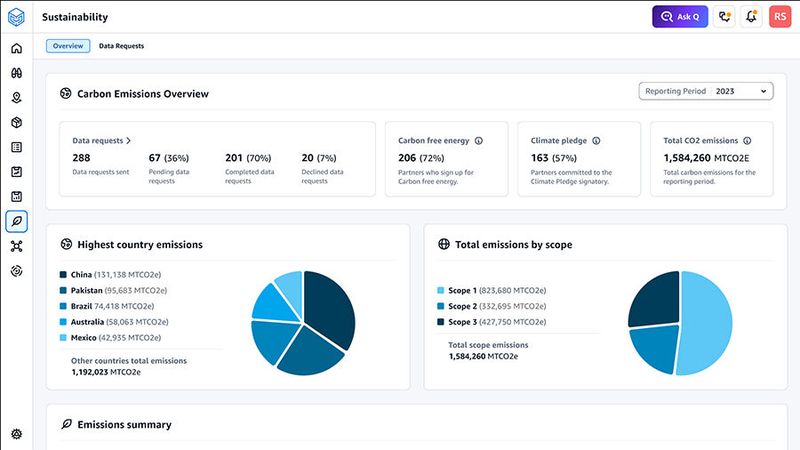Open the list document icon in the sidebar

point(16,147)
